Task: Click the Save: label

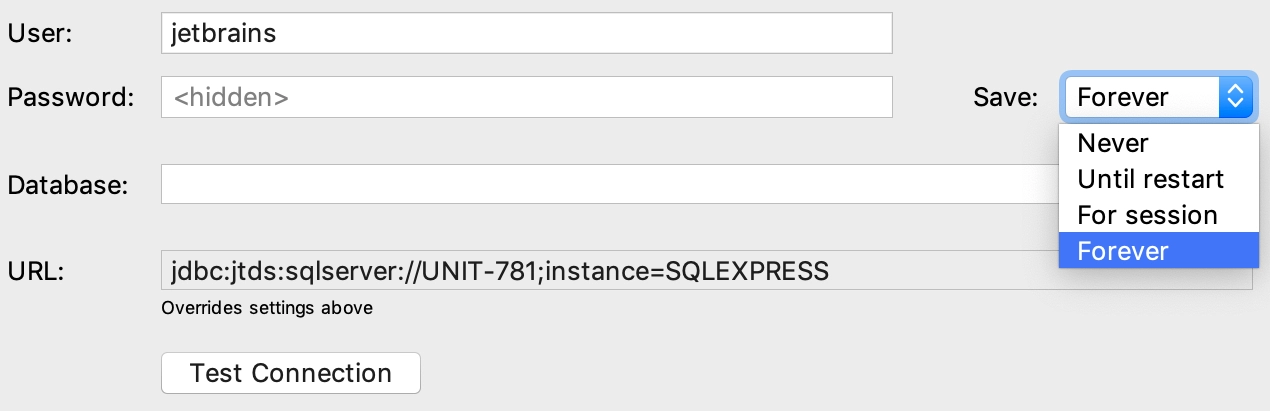Action: 1006,97
